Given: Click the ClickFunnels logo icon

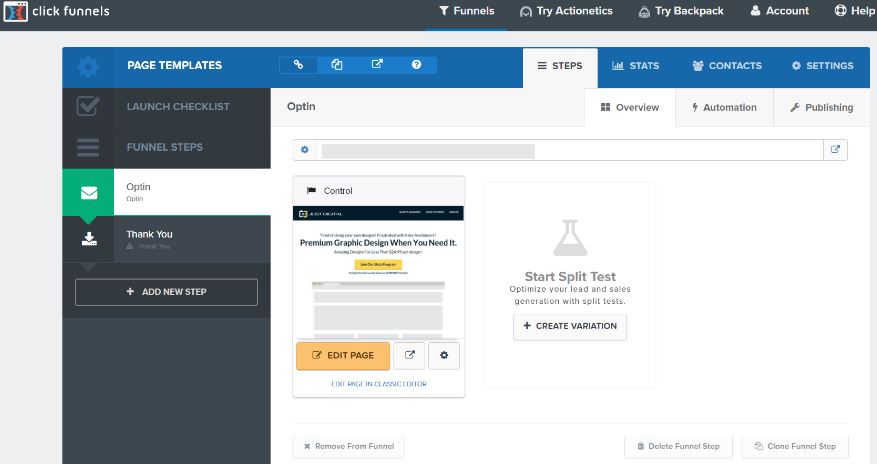Looking at the screenshot, I should 15,11.
